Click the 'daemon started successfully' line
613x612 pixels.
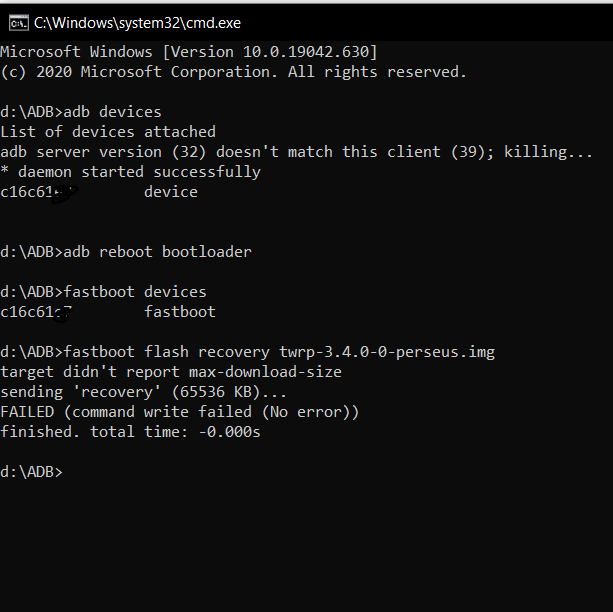point(131,172)
